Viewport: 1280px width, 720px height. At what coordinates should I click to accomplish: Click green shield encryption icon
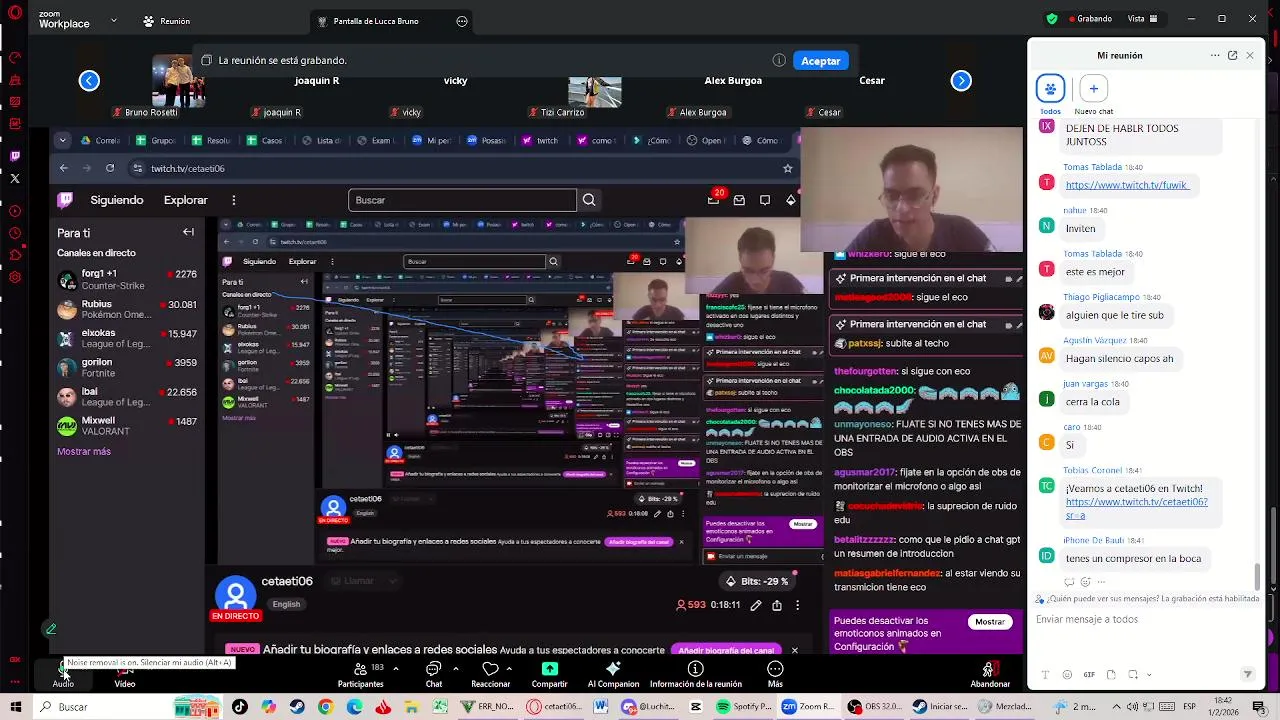1052,19
